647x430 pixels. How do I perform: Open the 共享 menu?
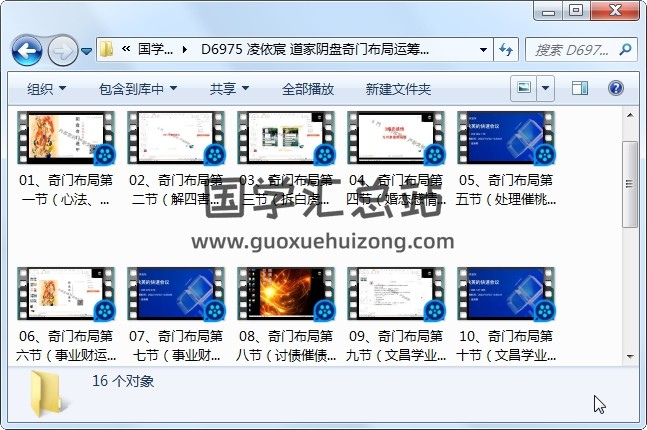point(229,89)
